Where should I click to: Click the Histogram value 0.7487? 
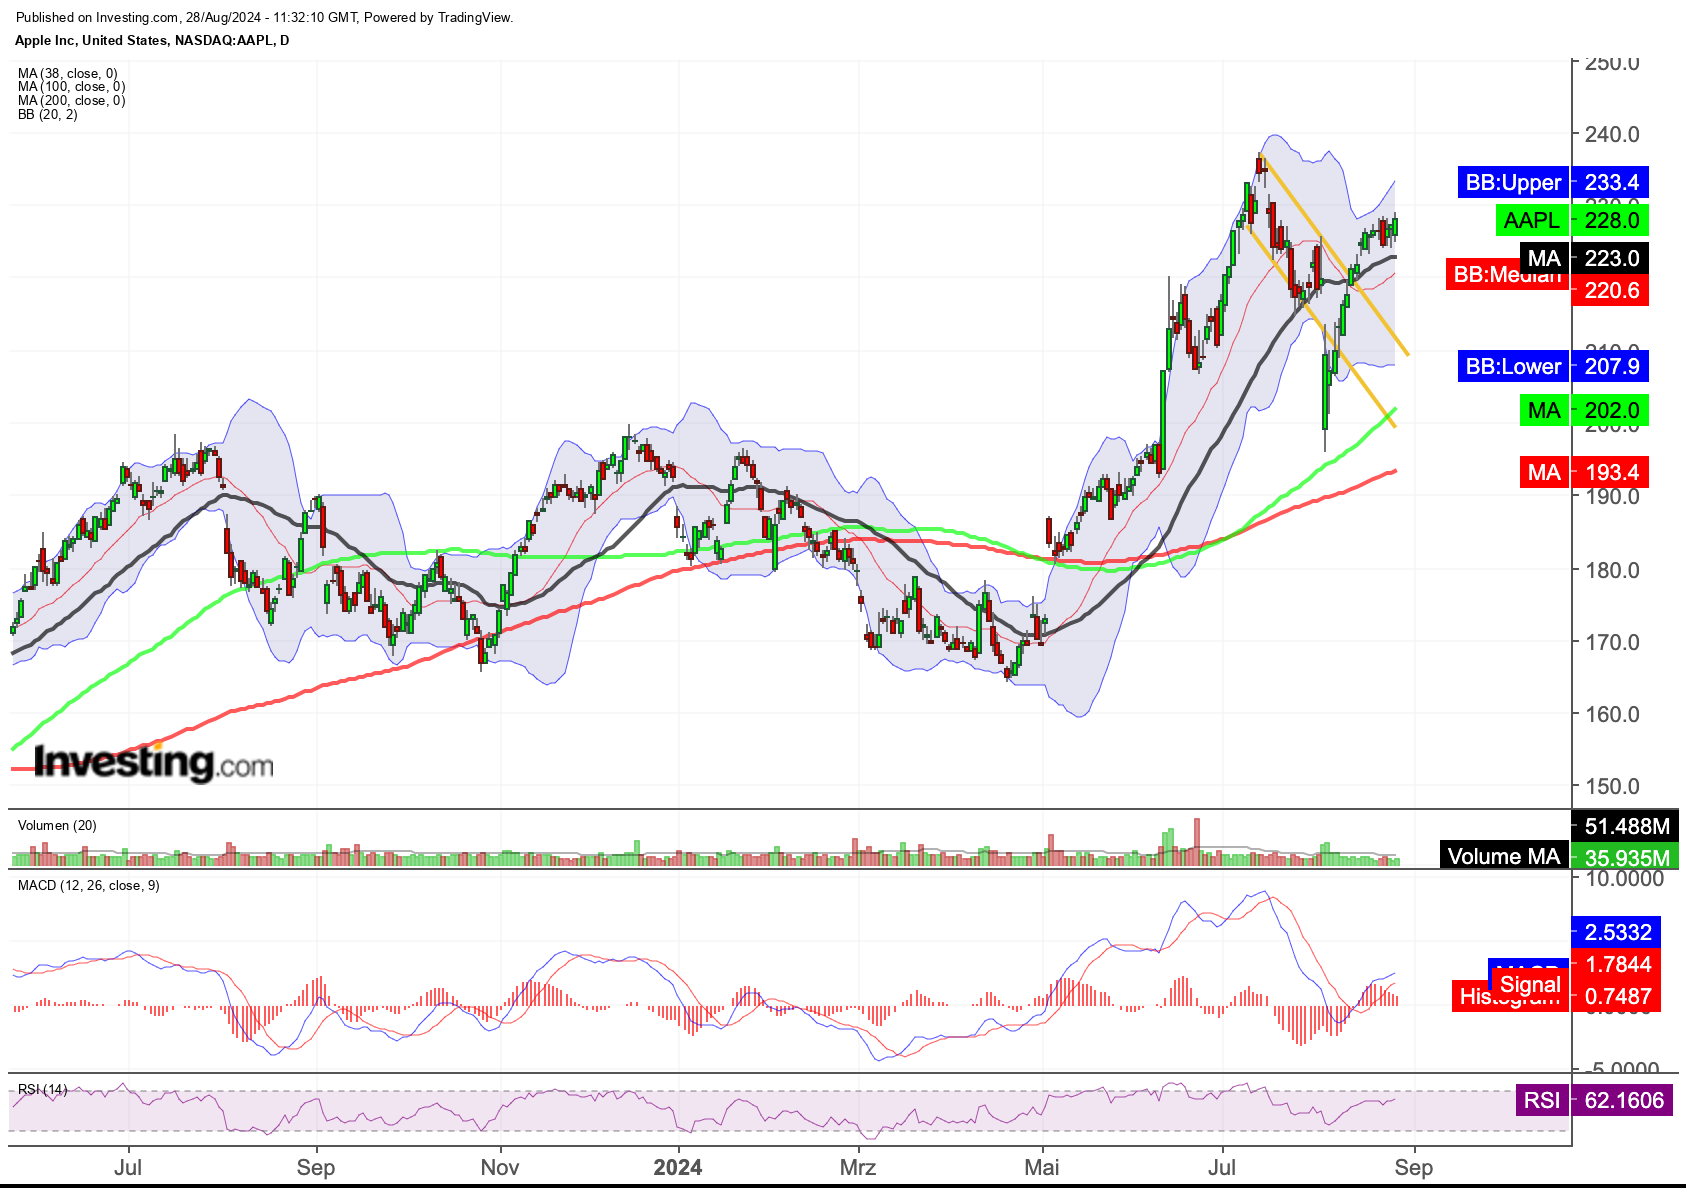pyautogui.click(x=1617, y=996)
